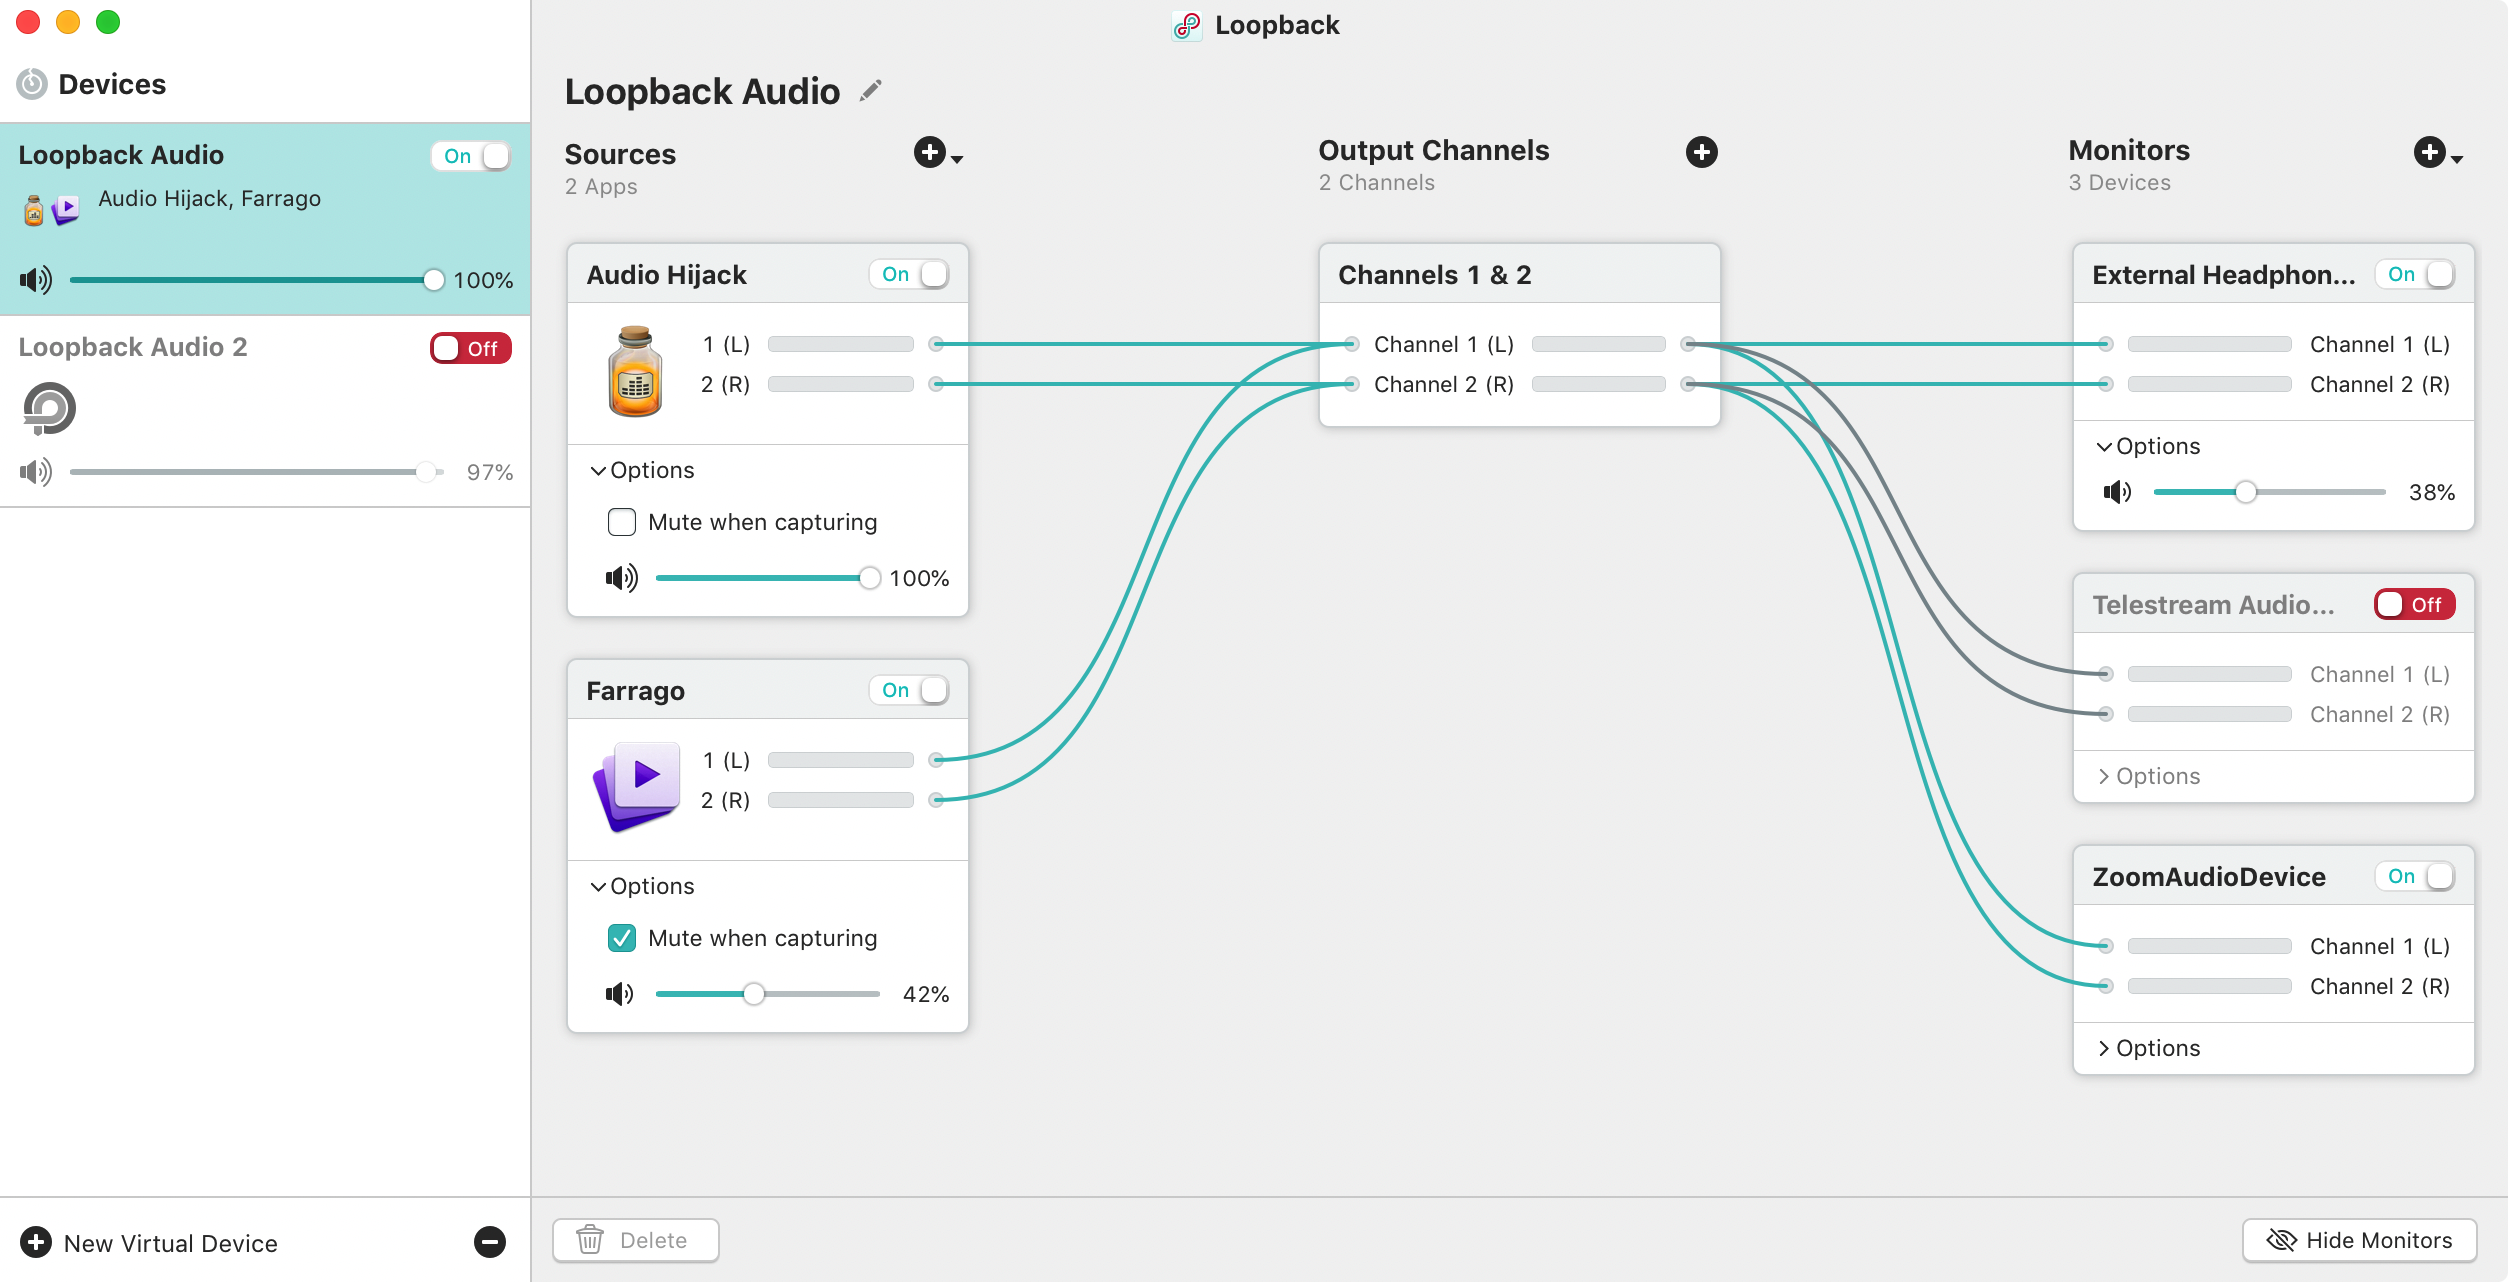This screenshot has width=2508, height=1282.
Task: Click the Devices header icon in sidebar
Action: 32,84
